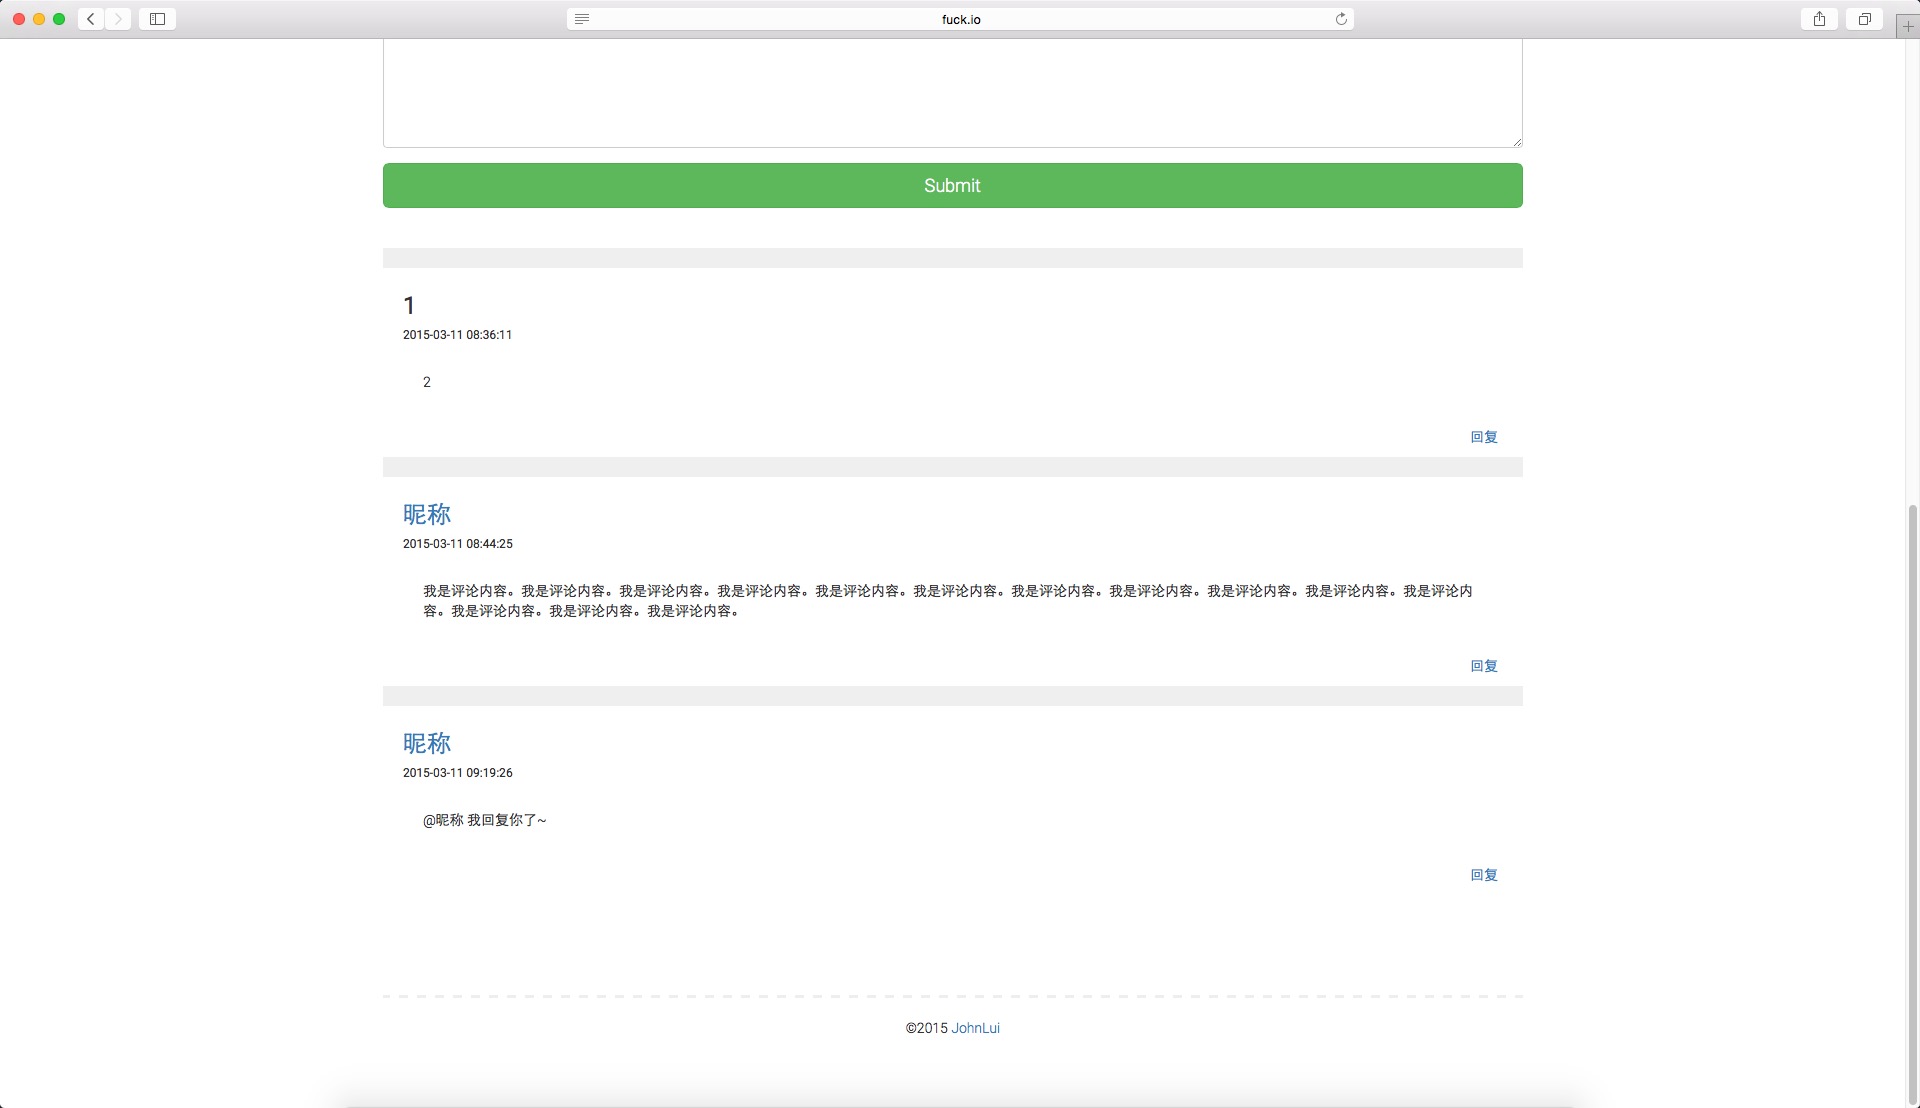Open the share sheet icon
This screenshot has width=1920, height=1108.
[1818, 18]
